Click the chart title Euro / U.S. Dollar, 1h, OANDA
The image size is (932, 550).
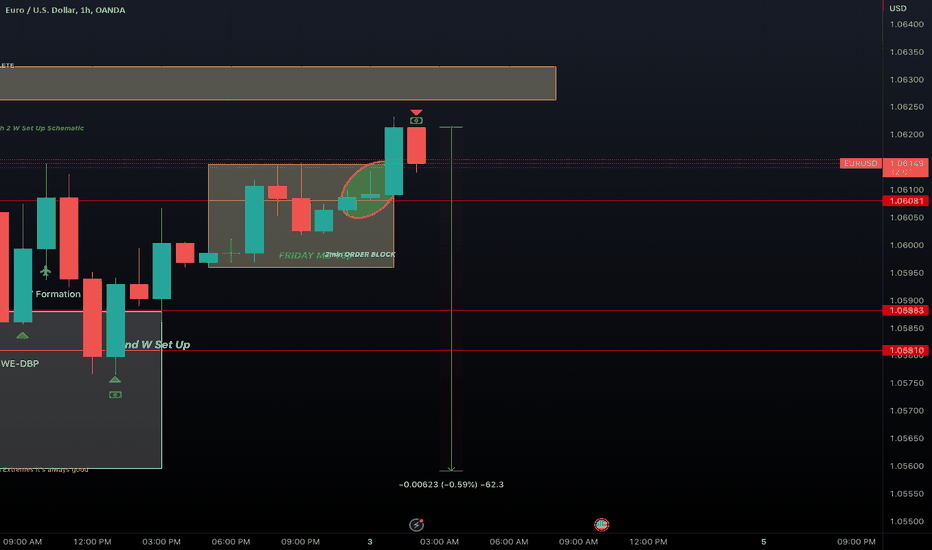click(65, 10)
